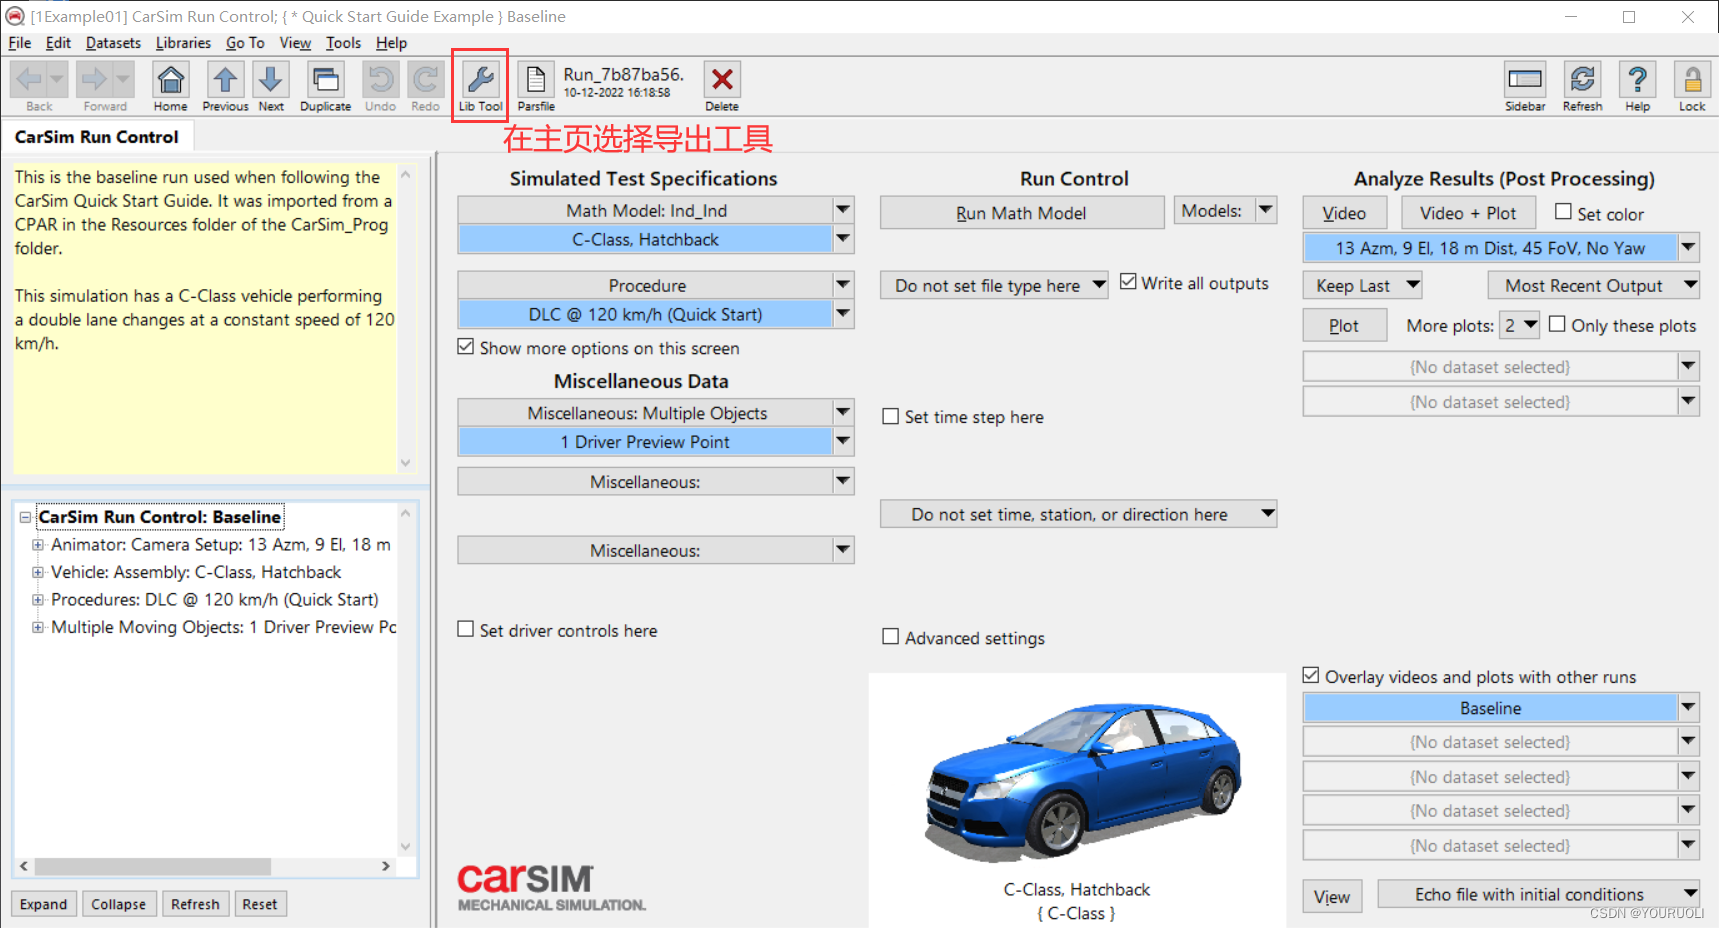This screenshot has height=928, width=1719.
Task: Click the Run Math Model button
Action: pyautogui.click(x=1021, y=212)
